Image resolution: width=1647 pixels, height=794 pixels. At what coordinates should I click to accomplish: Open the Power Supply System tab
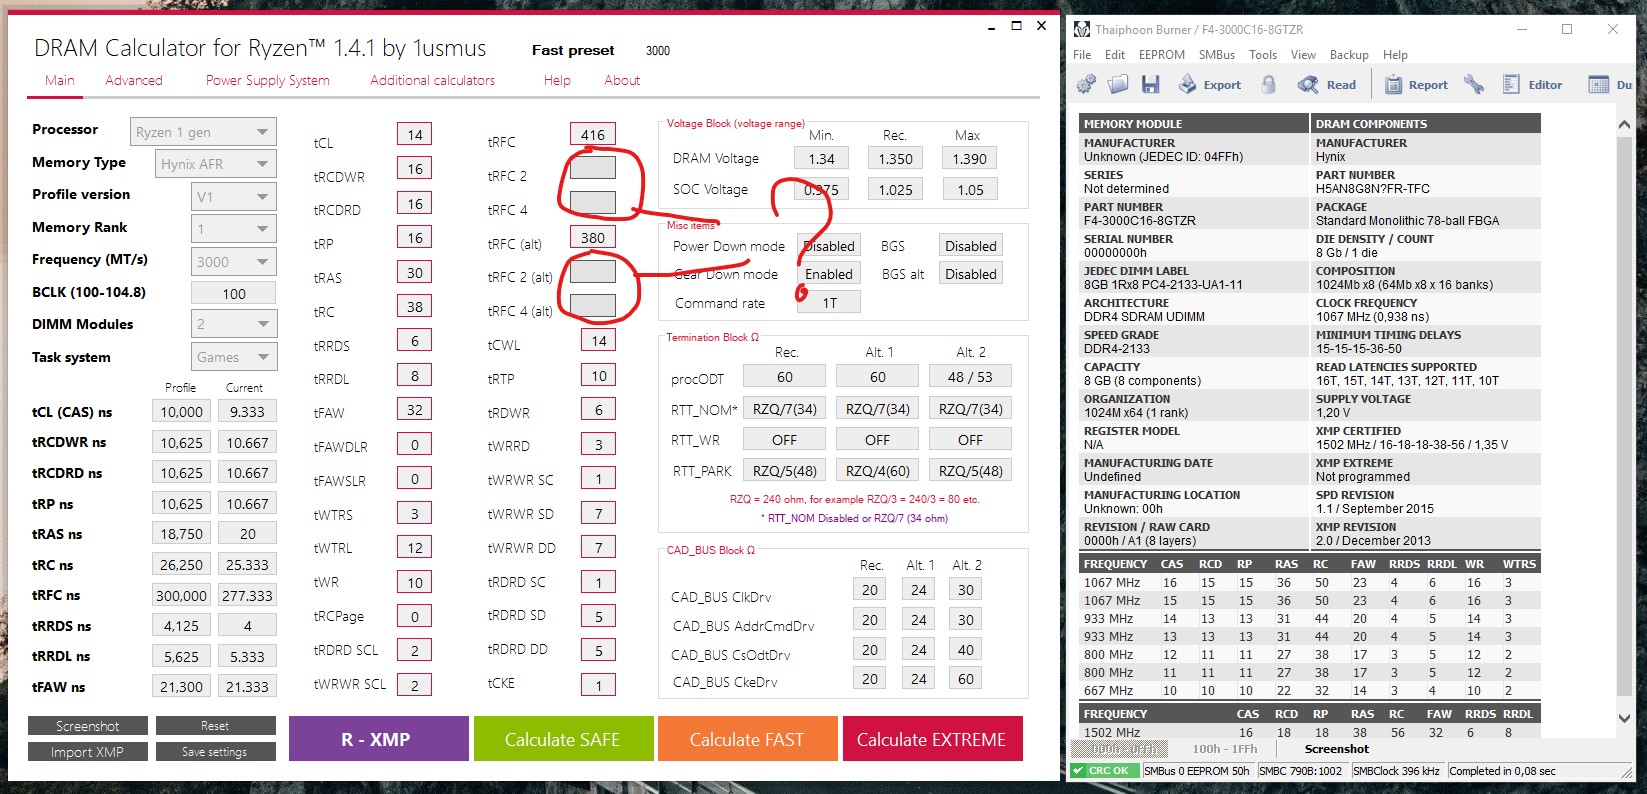[x=268, y=80]
